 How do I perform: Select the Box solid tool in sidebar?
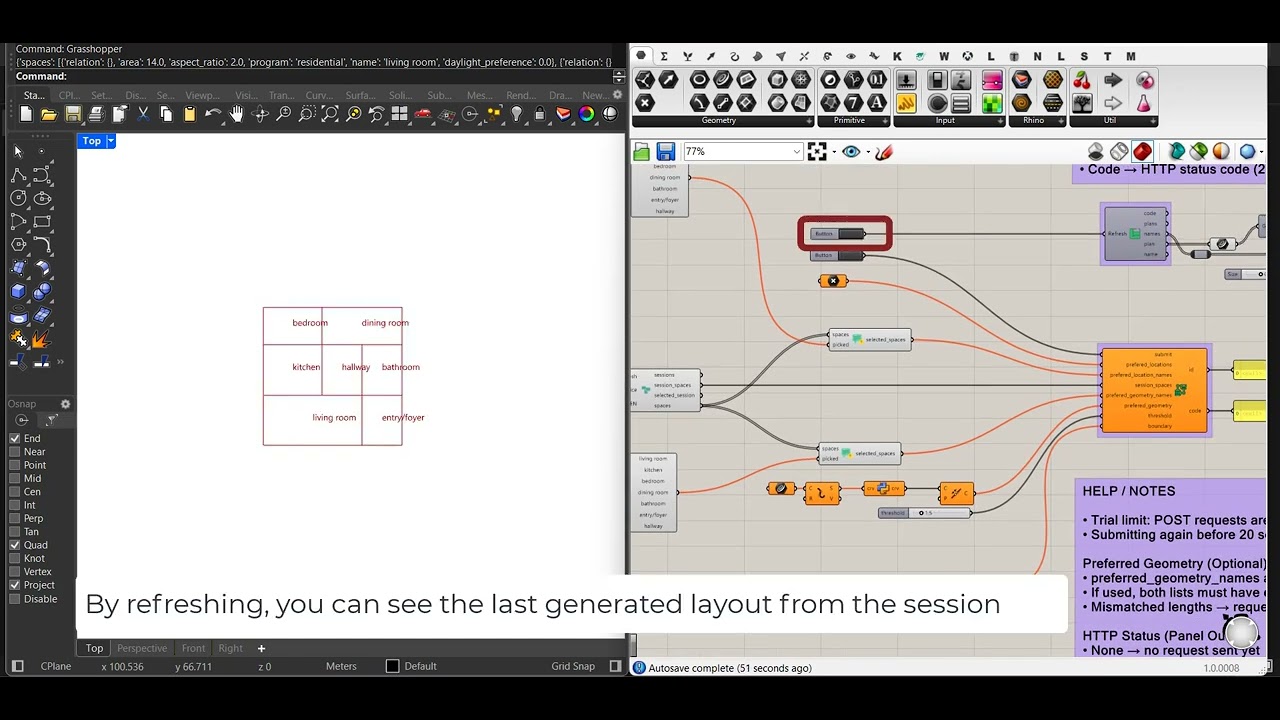pos(18,291)
